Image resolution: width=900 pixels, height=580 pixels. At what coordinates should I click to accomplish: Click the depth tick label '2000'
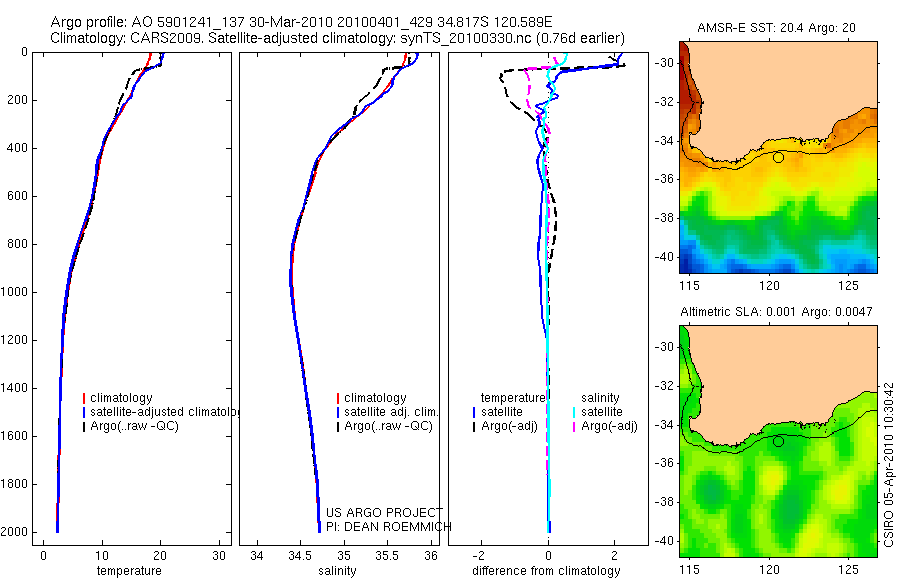[x=15, y=532]
